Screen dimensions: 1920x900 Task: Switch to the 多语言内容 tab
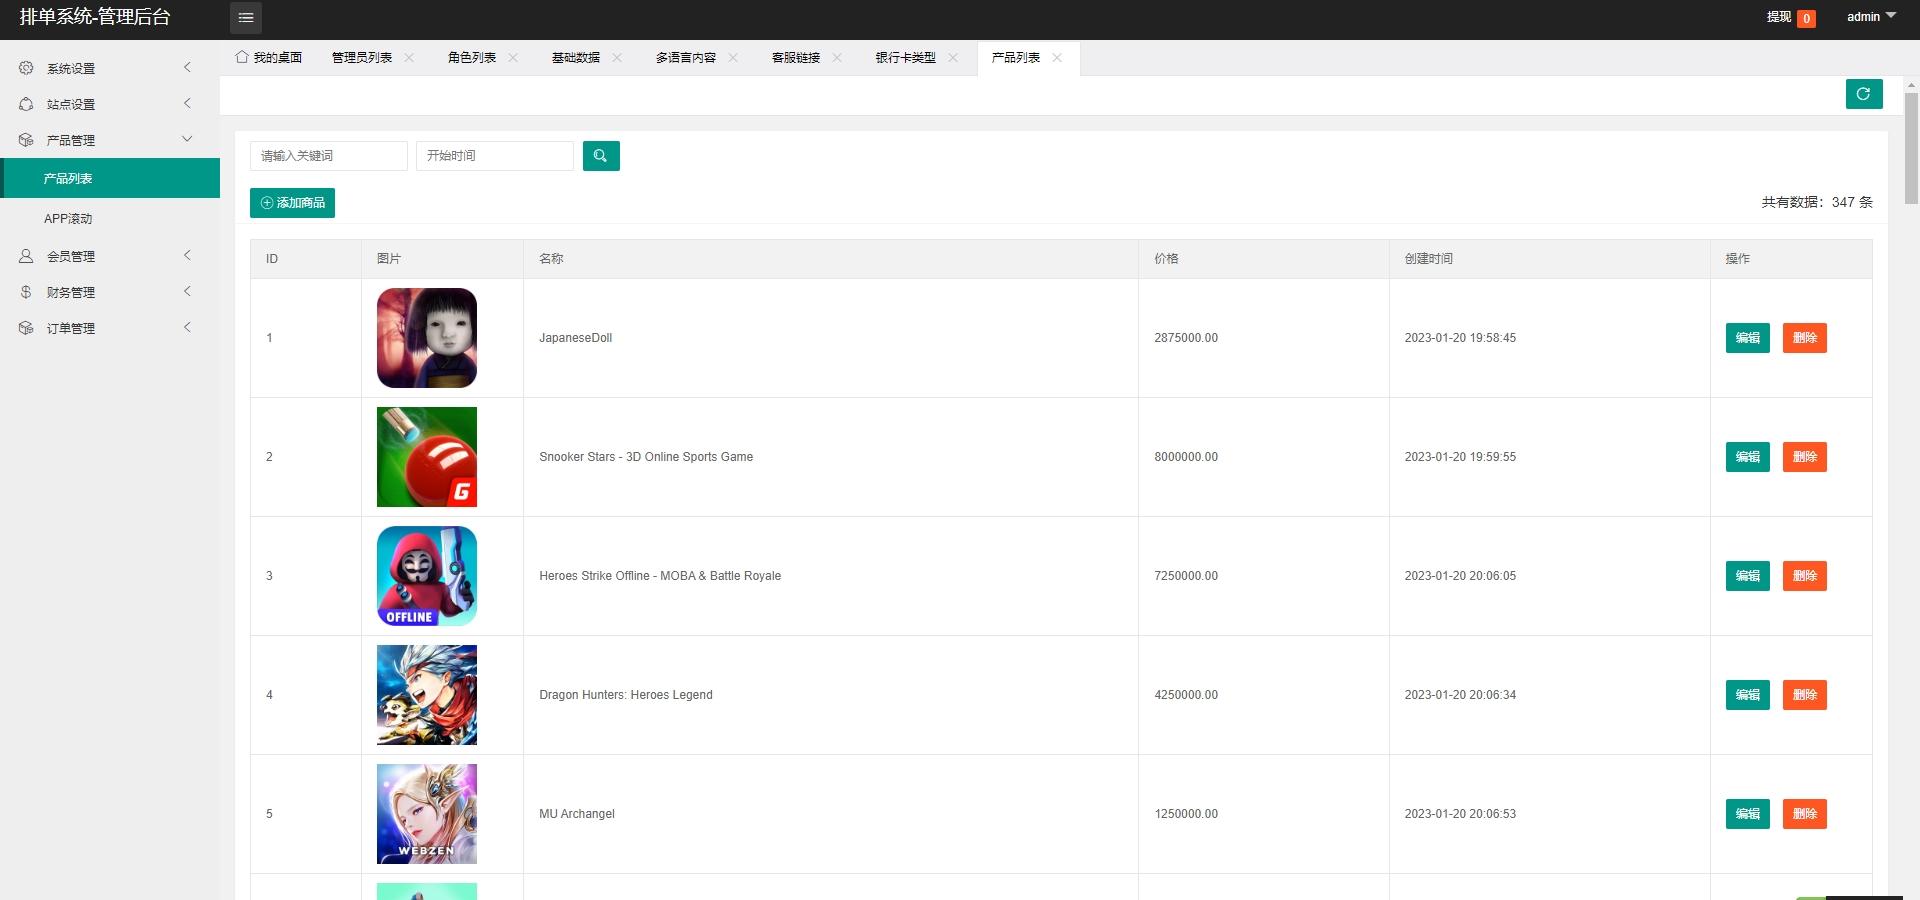pos(686,58)
